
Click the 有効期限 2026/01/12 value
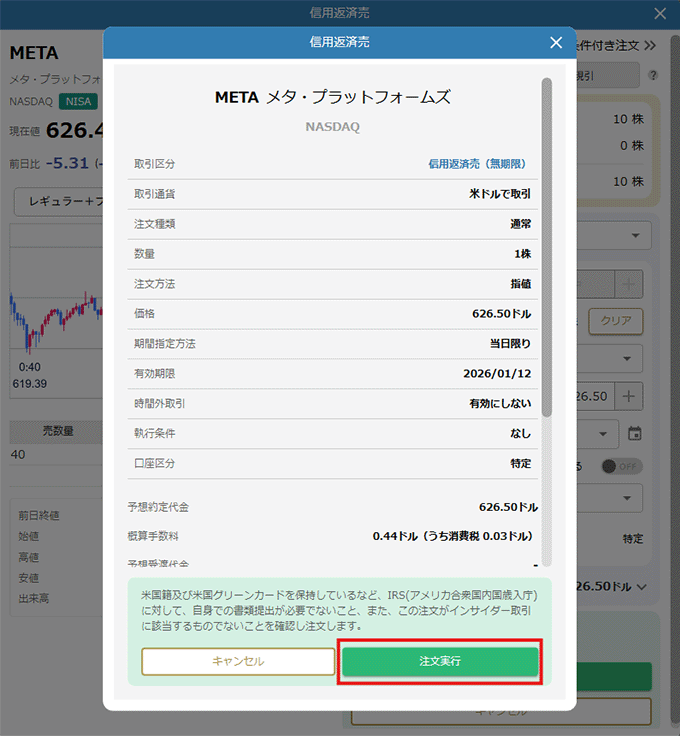(497, 374)
